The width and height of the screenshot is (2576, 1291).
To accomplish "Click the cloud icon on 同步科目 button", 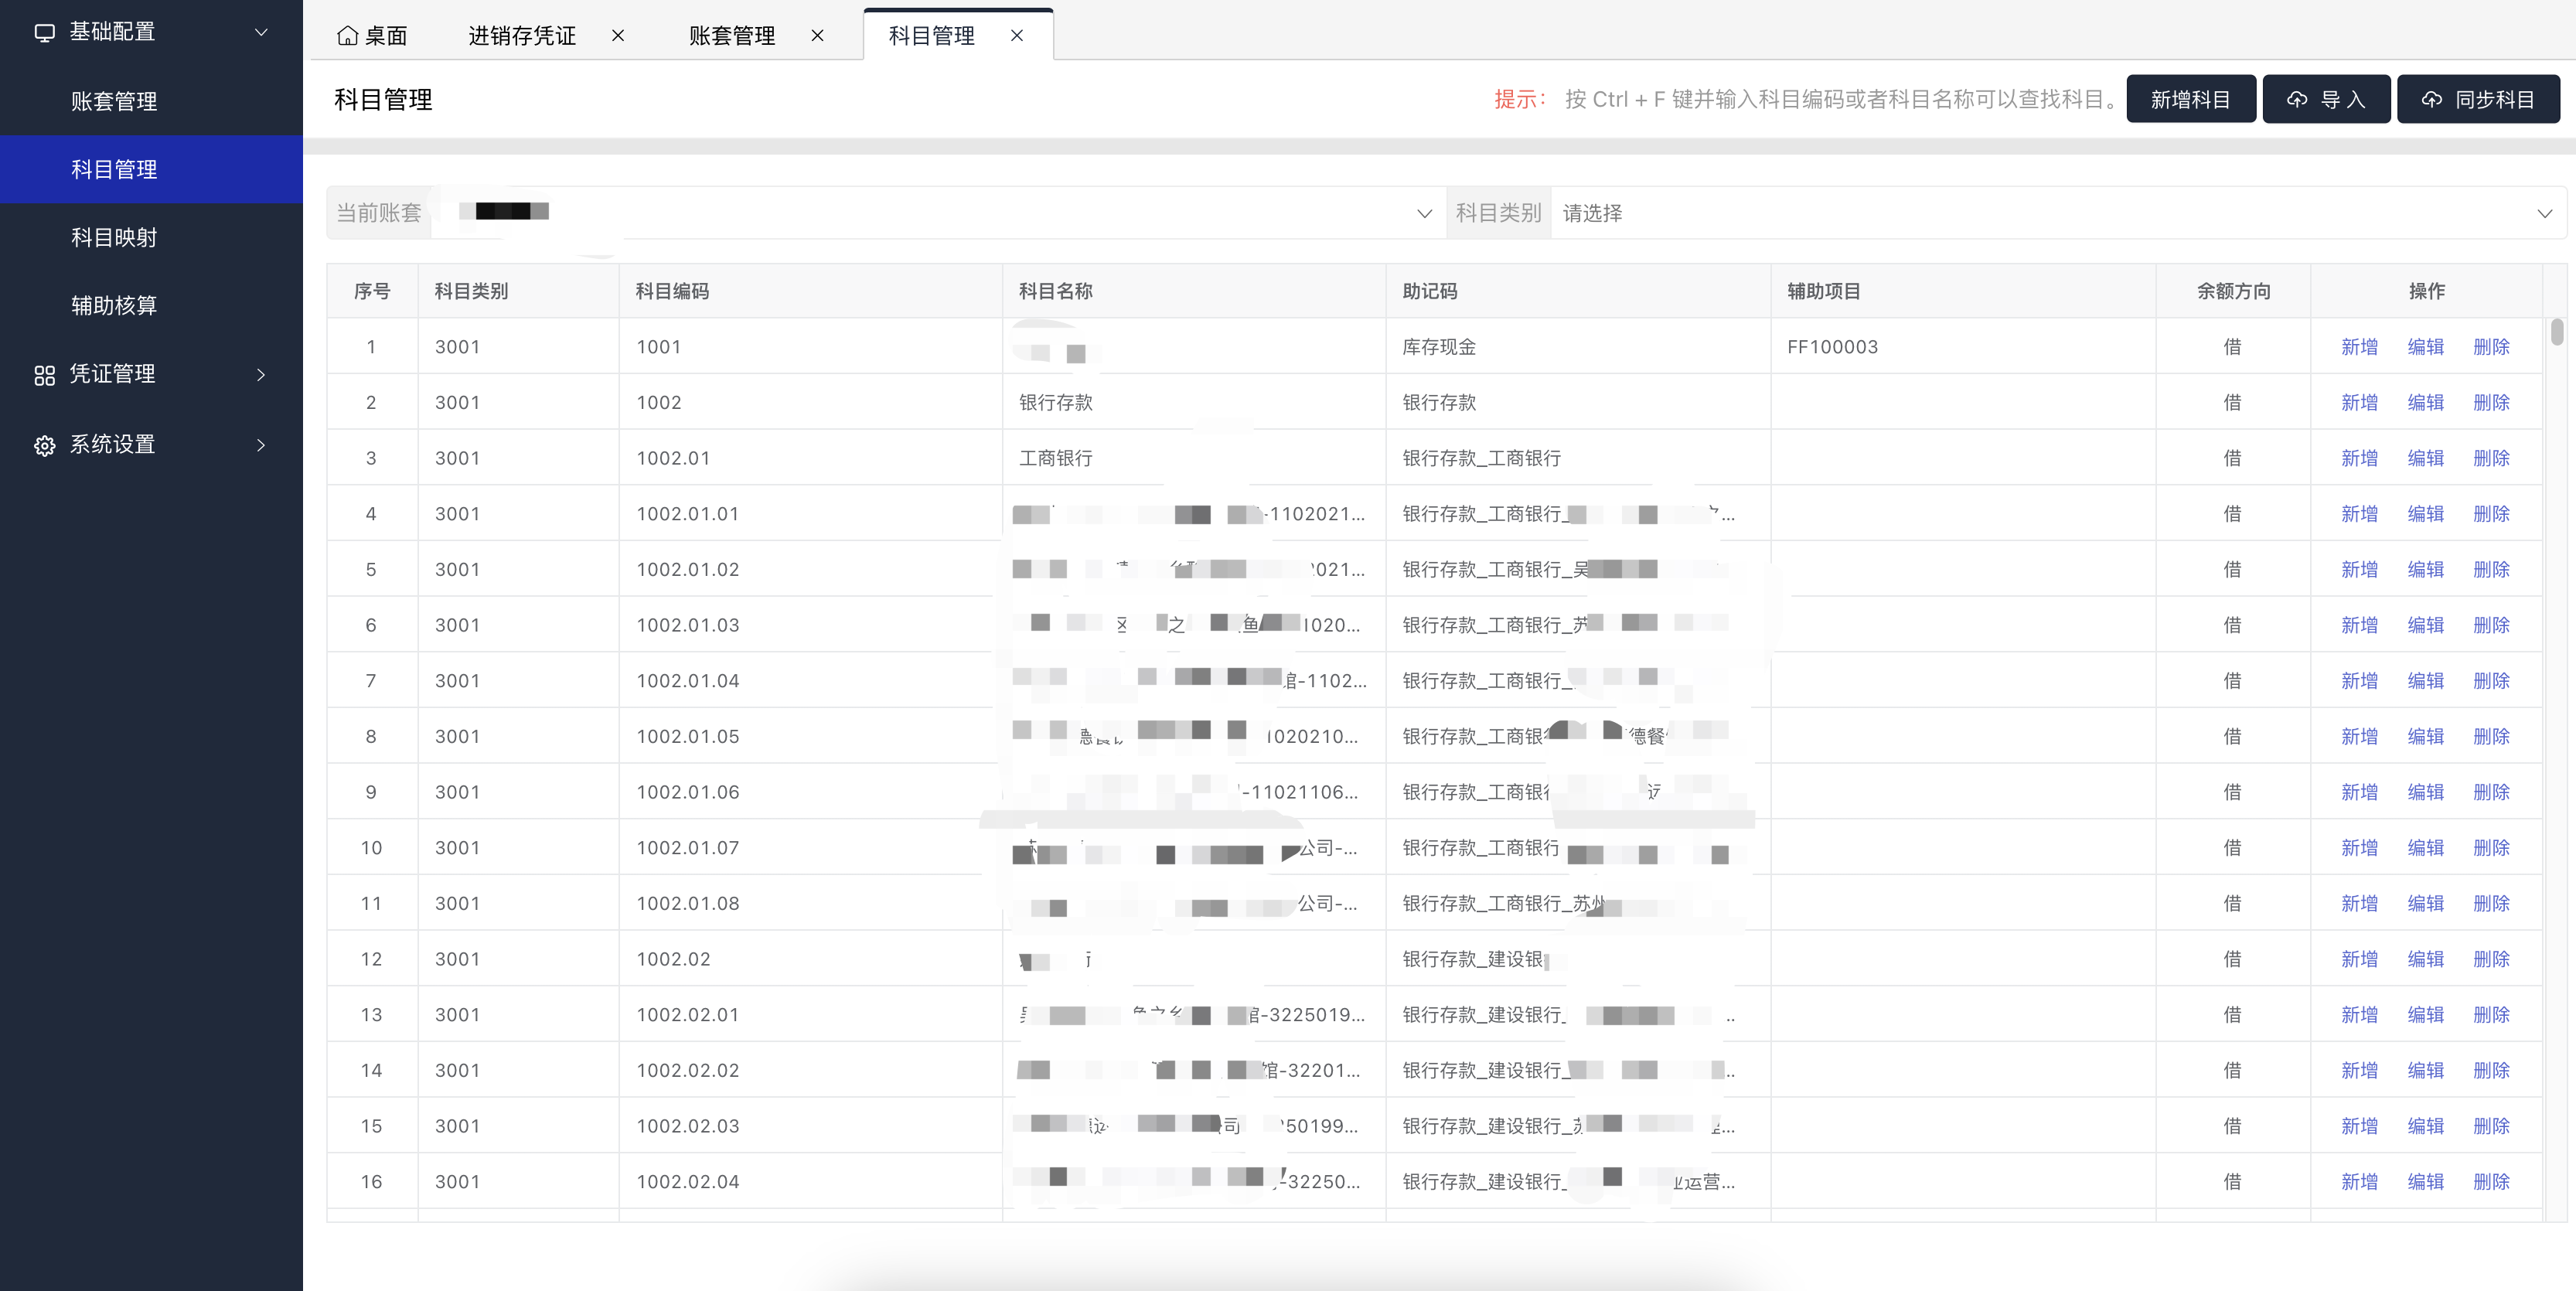I will (2431, 100).
